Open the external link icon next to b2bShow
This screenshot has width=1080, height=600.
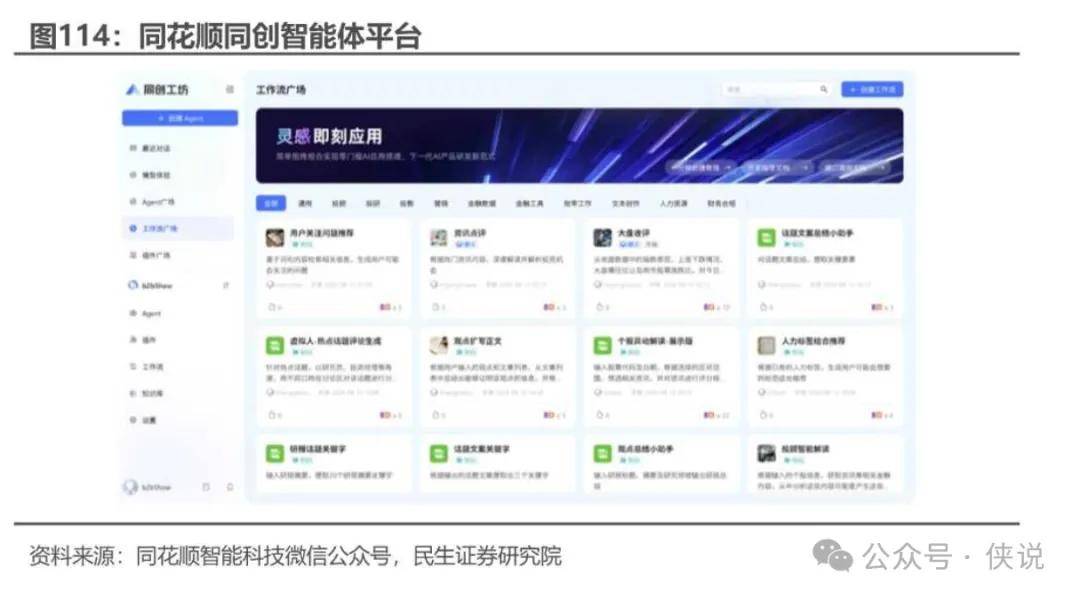[226, 285]
